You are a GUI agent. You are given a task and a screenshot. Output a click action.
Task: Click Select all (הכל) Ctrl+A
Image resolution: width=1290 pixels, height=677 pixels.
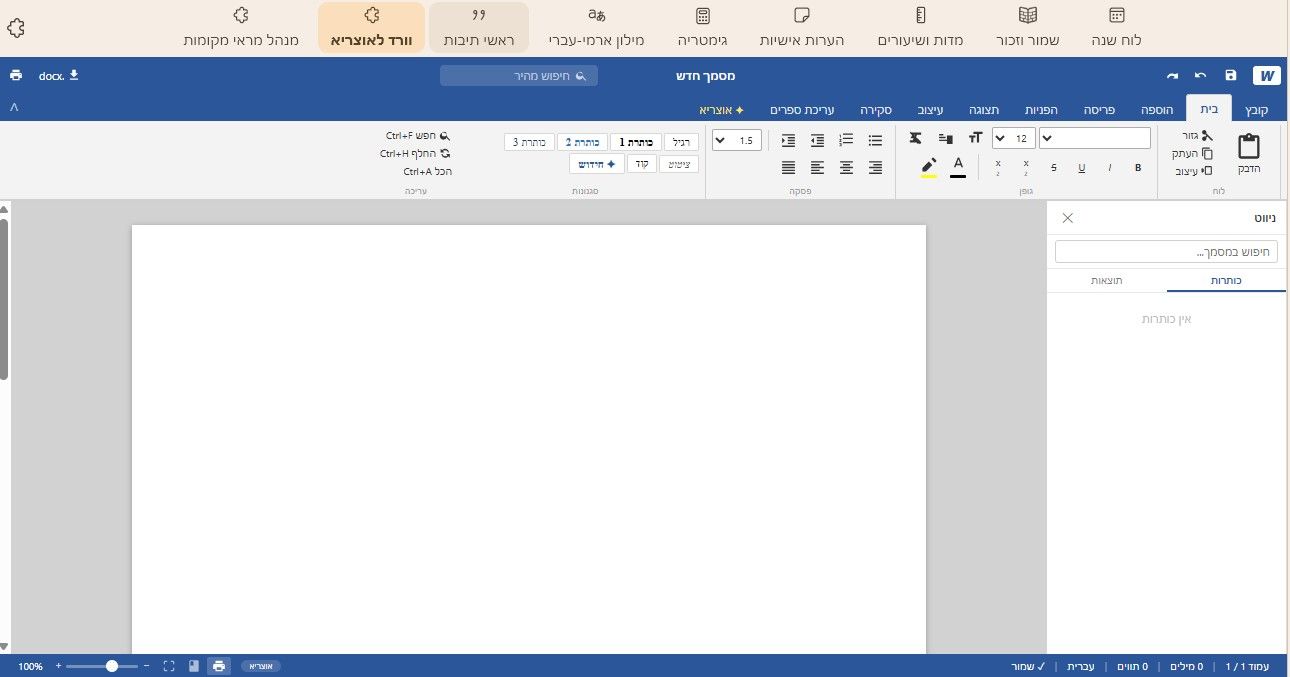(428, 172)
